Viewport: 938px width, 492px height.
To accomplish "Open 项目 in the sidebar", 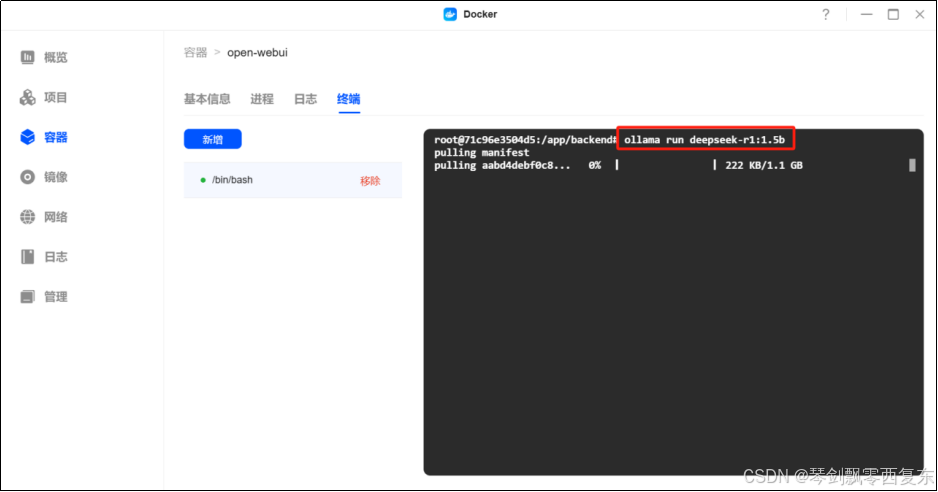I will tap(56, 97).
